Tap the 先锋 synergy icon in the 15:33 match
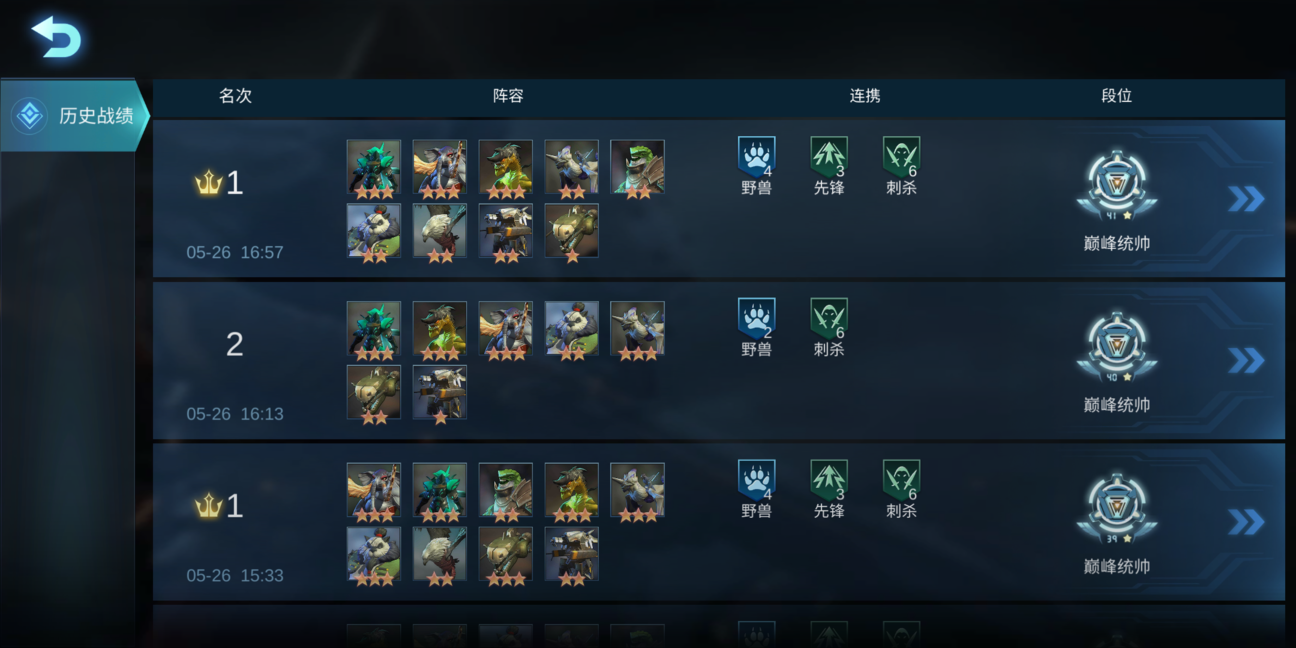Screen dimensions: 1296x648 pos(829,481)
